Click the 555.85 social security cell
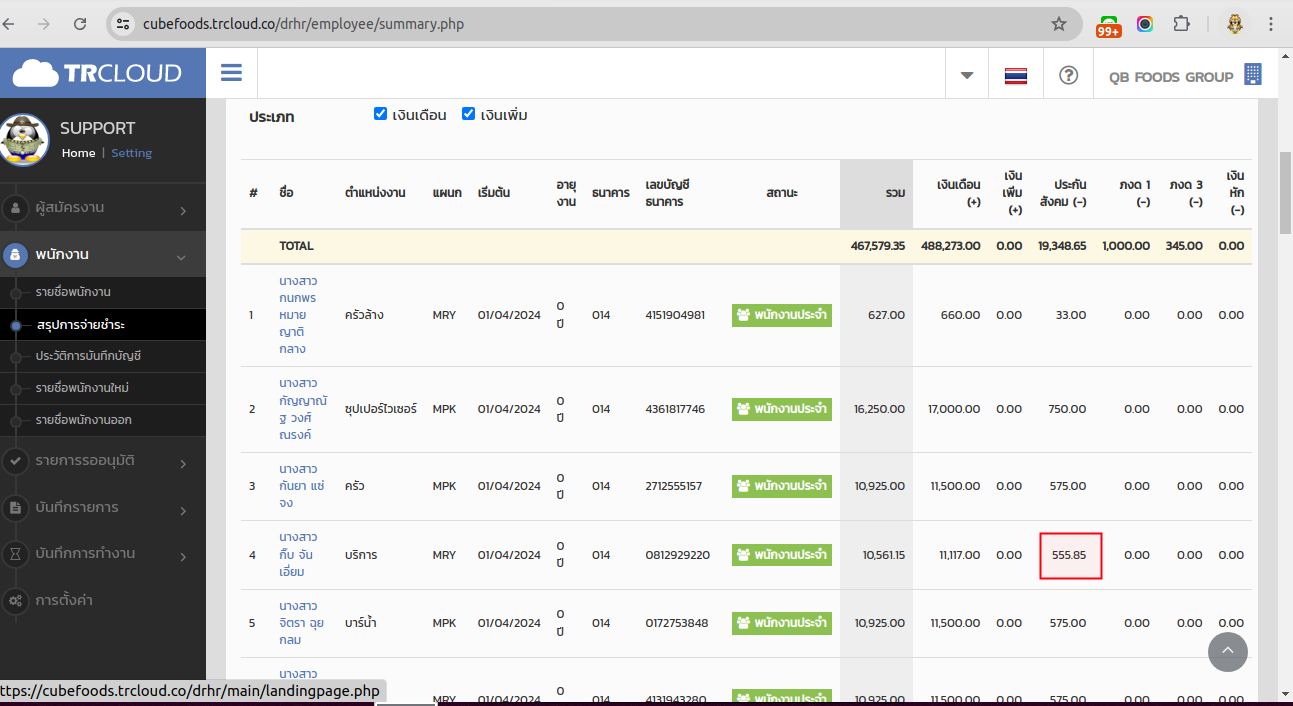The width and height of the screenshot is (1293, 706). [x=1070, y=555]
